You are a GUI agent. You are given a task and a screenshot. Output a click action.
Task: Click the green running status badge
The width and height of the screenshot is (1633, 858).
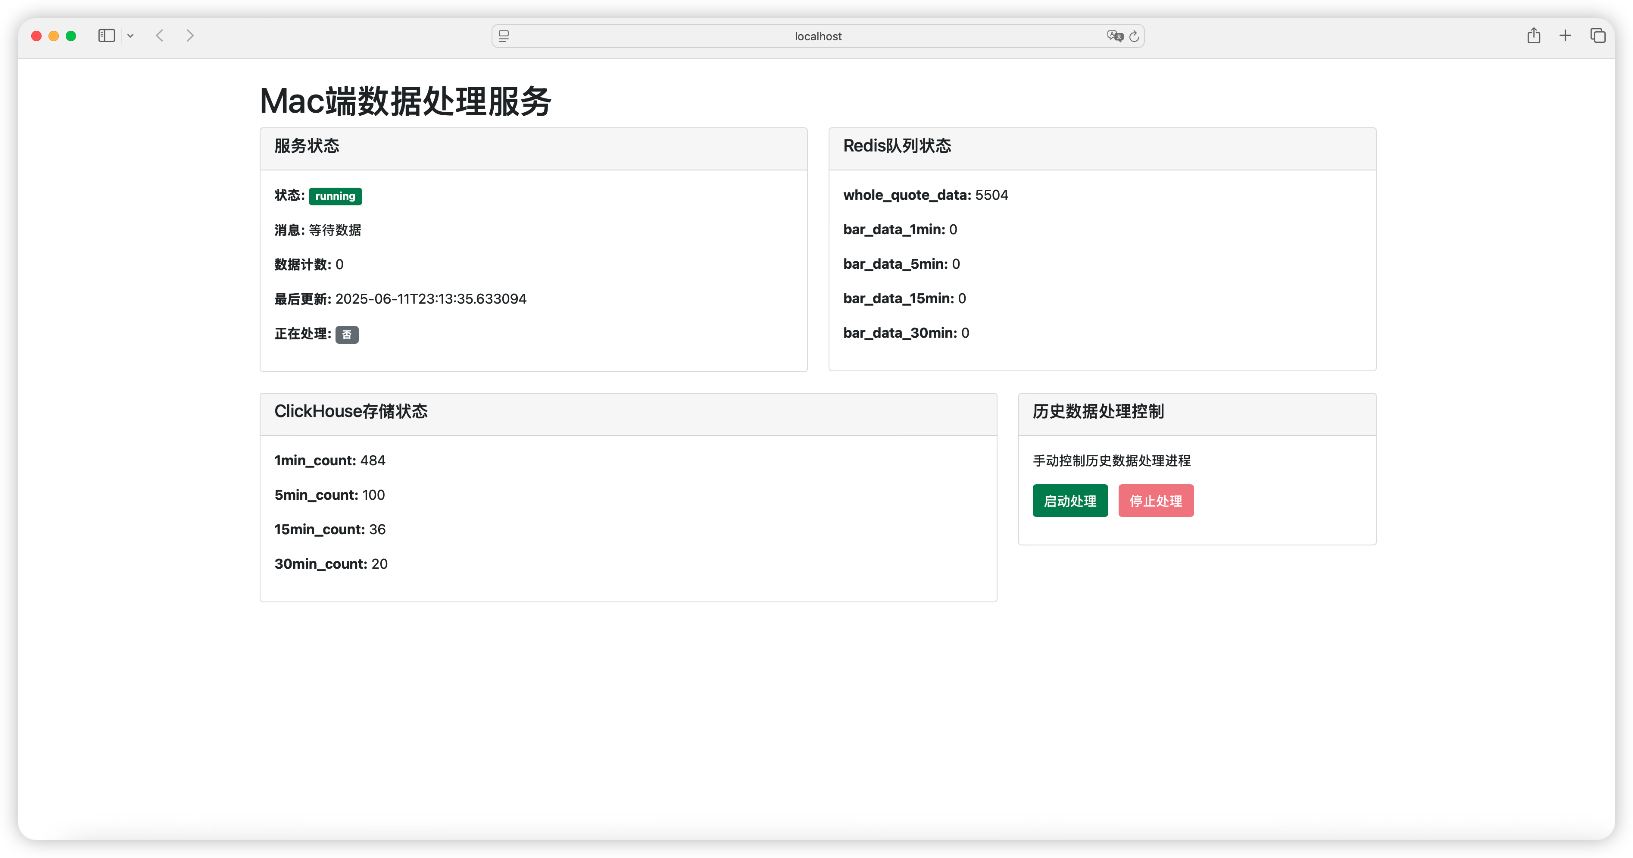[335, 196]
